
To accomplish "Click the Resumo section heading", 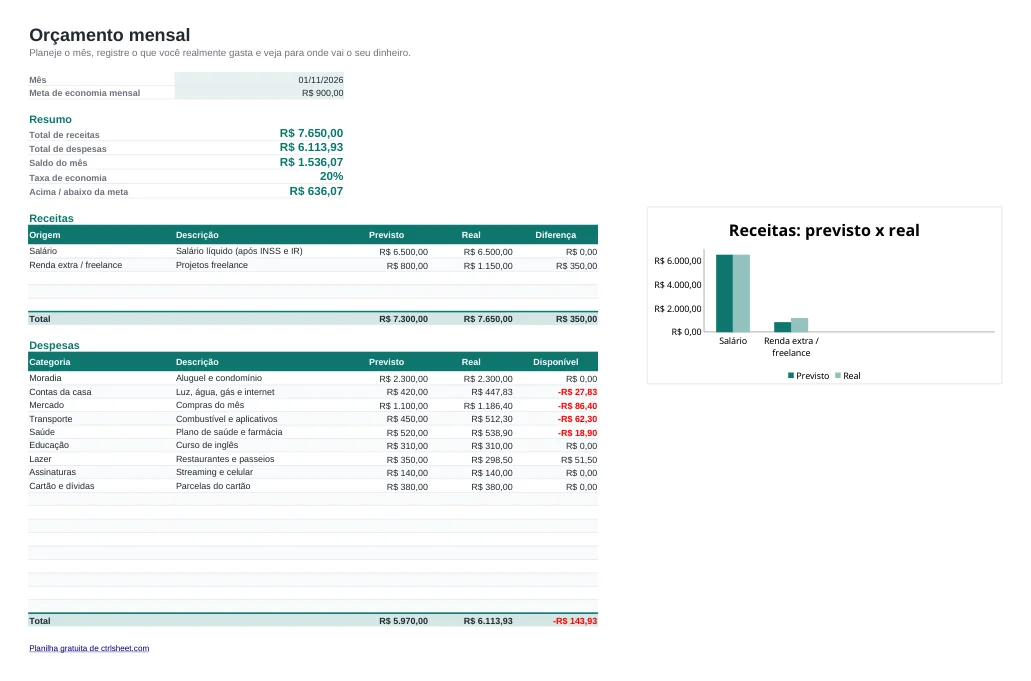I will [x=51, y=119].
